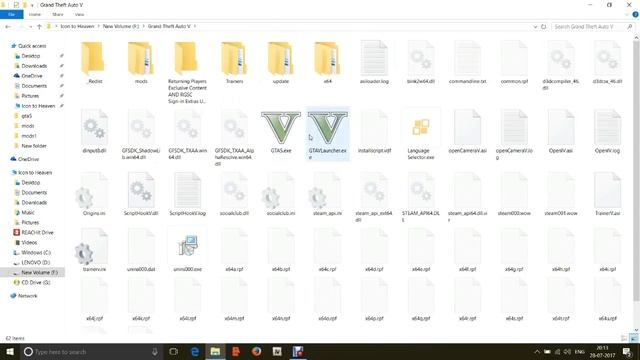
Task: Open the GTA5.exe application icon
Action: click(x=281, y=127)
